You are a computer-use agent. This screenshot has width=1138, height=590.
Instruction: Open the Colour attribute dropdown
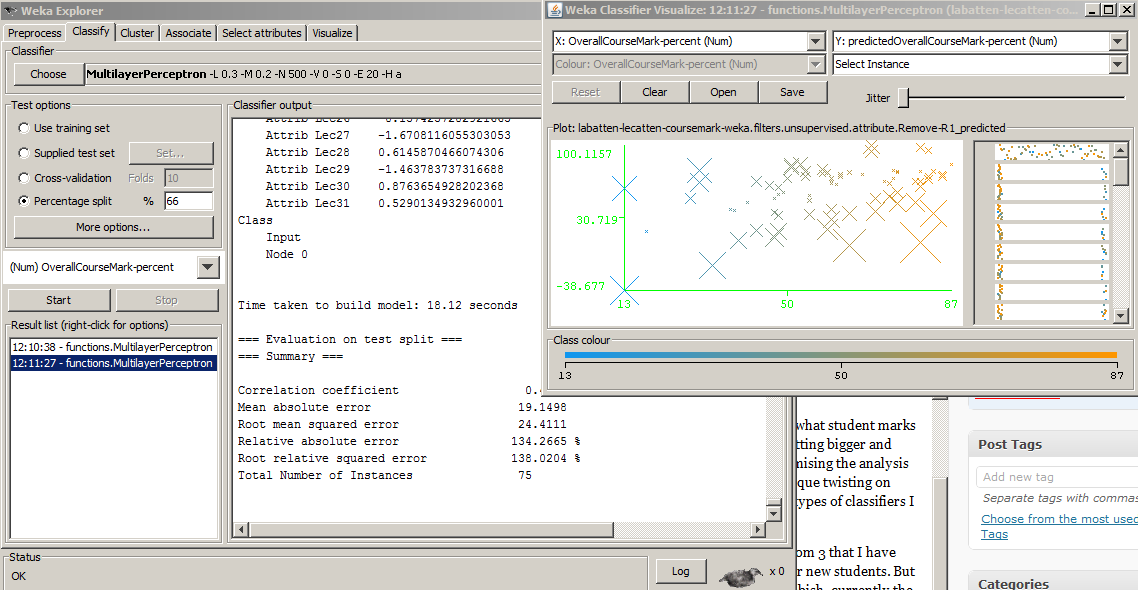816,65
